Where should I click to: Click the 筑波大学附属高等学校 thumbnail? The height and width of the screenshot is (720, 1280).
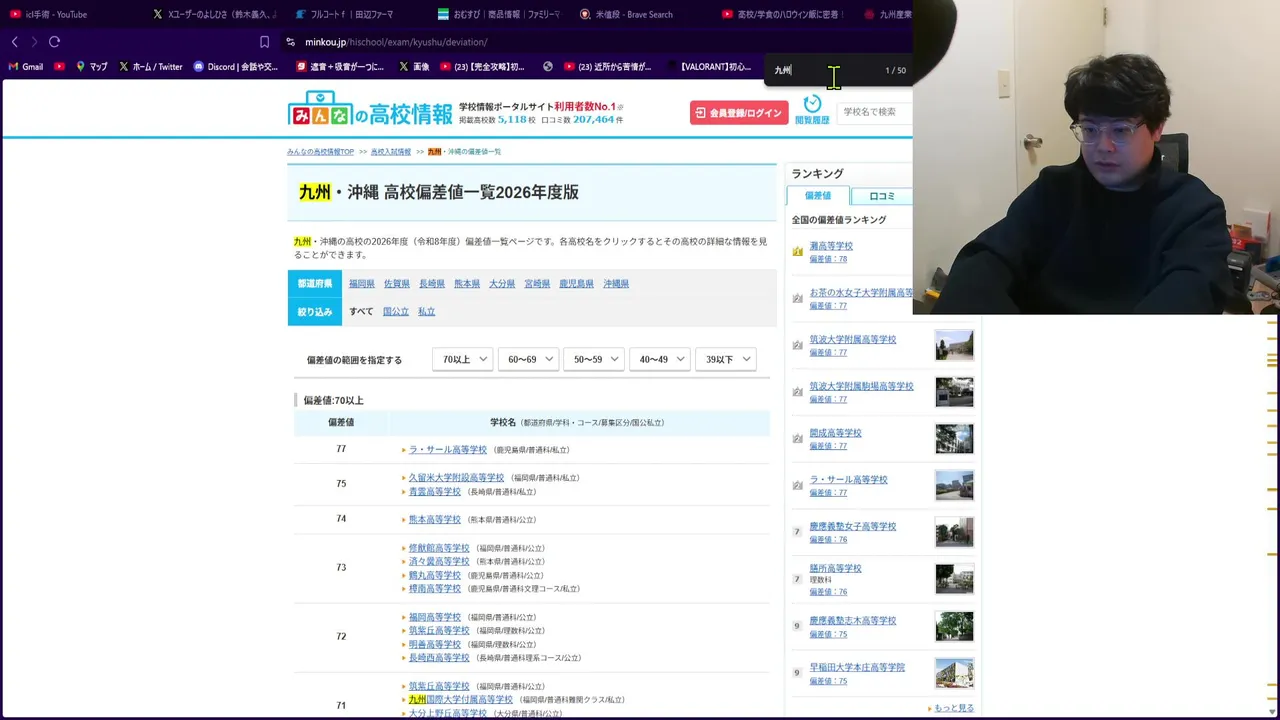point(954,345)
